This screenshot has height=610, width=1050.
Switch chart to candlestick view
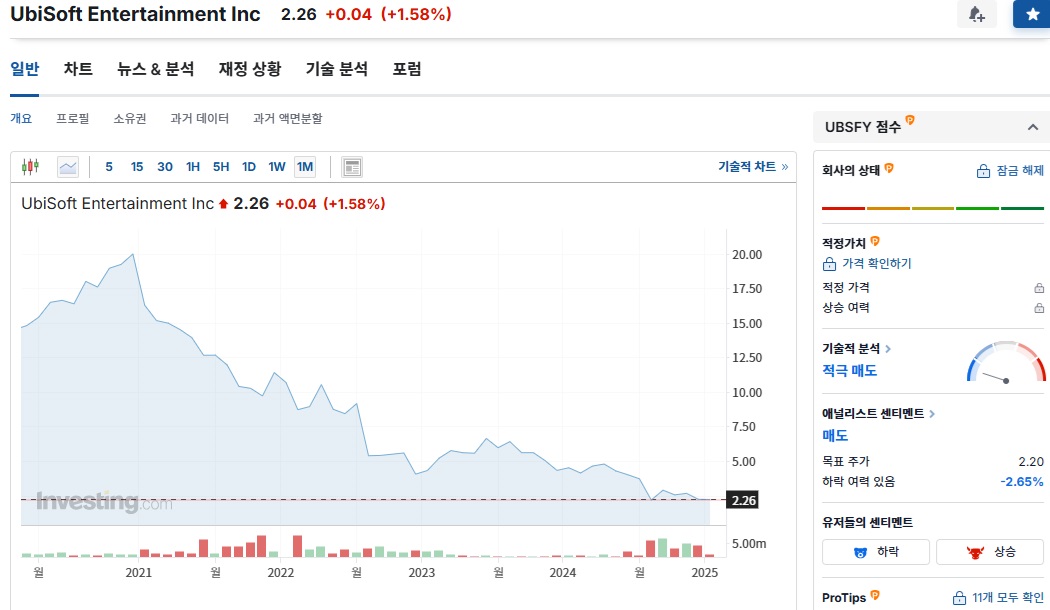pos(30,167)
